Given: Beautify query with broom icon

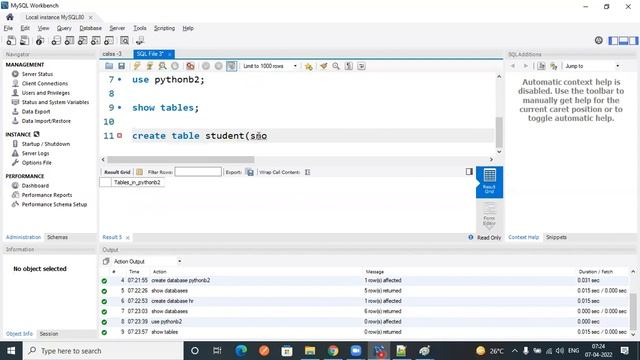Looking at the screenshot, I should point(324,66).
